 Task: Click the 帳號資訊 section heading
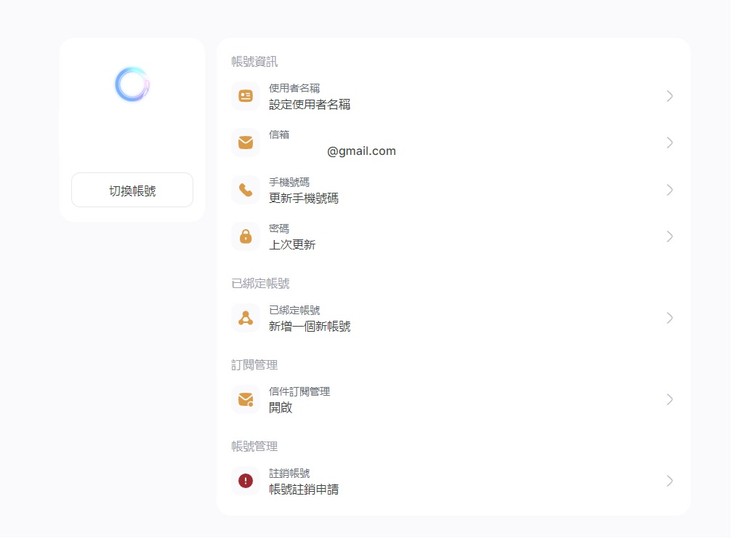click(x=254, y=62)
